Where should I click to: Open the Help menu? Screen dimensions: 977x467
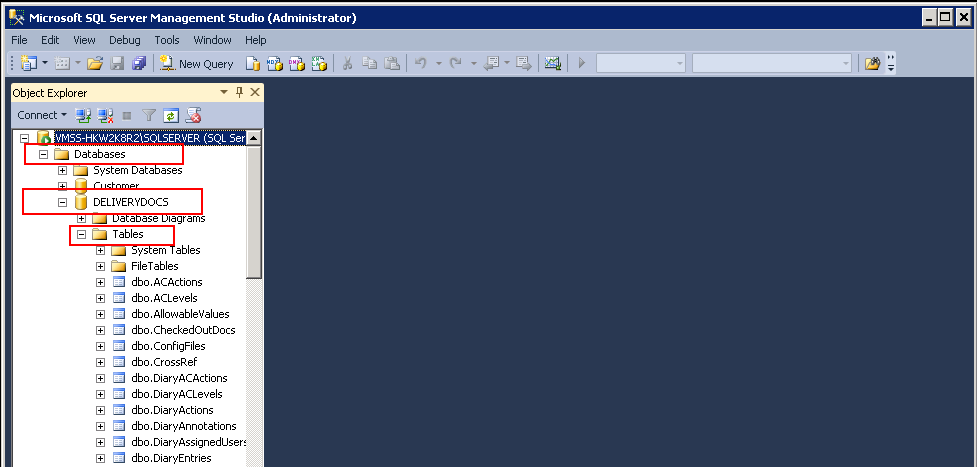255,40
